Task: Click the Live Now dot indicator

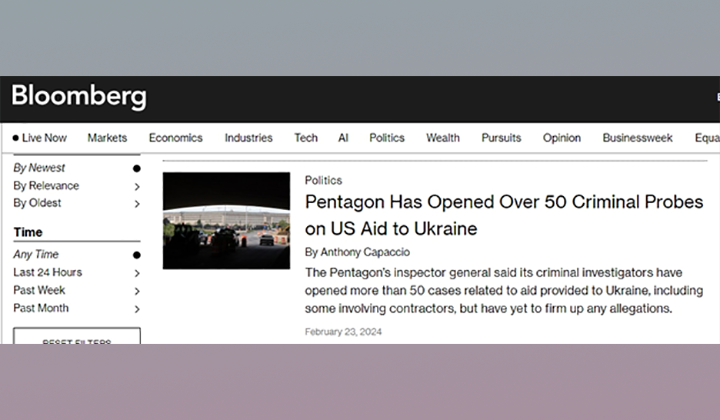Action: (x=16, y=138)
